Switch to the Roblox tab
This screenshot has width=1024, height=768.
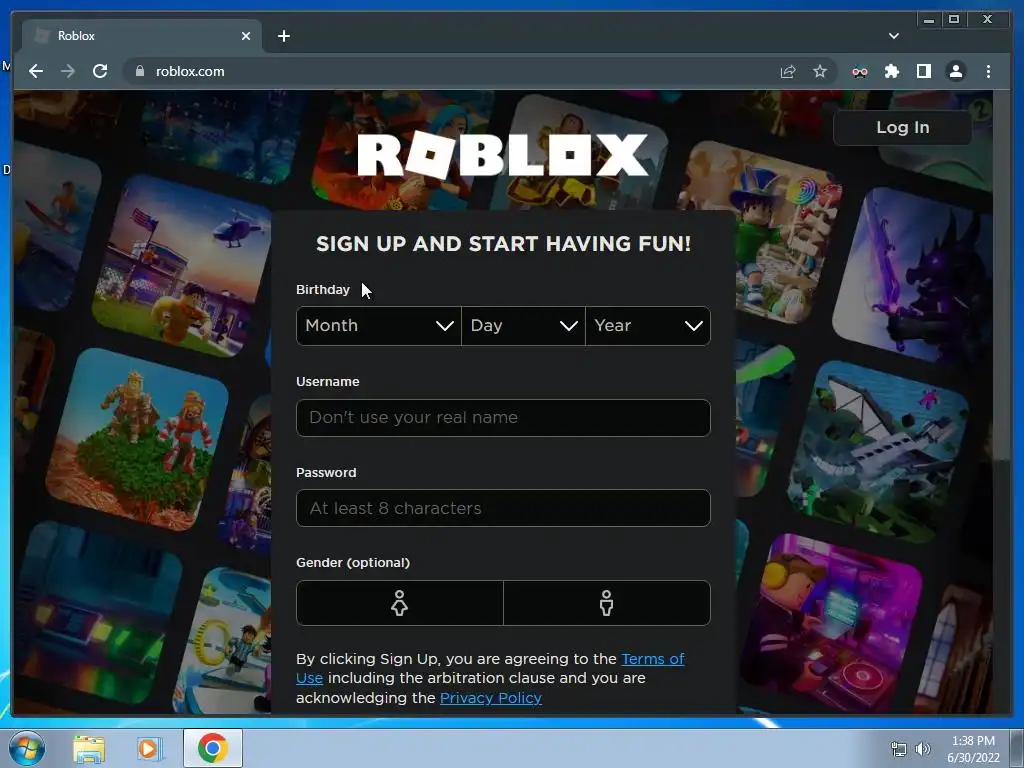tap(142, 36)
